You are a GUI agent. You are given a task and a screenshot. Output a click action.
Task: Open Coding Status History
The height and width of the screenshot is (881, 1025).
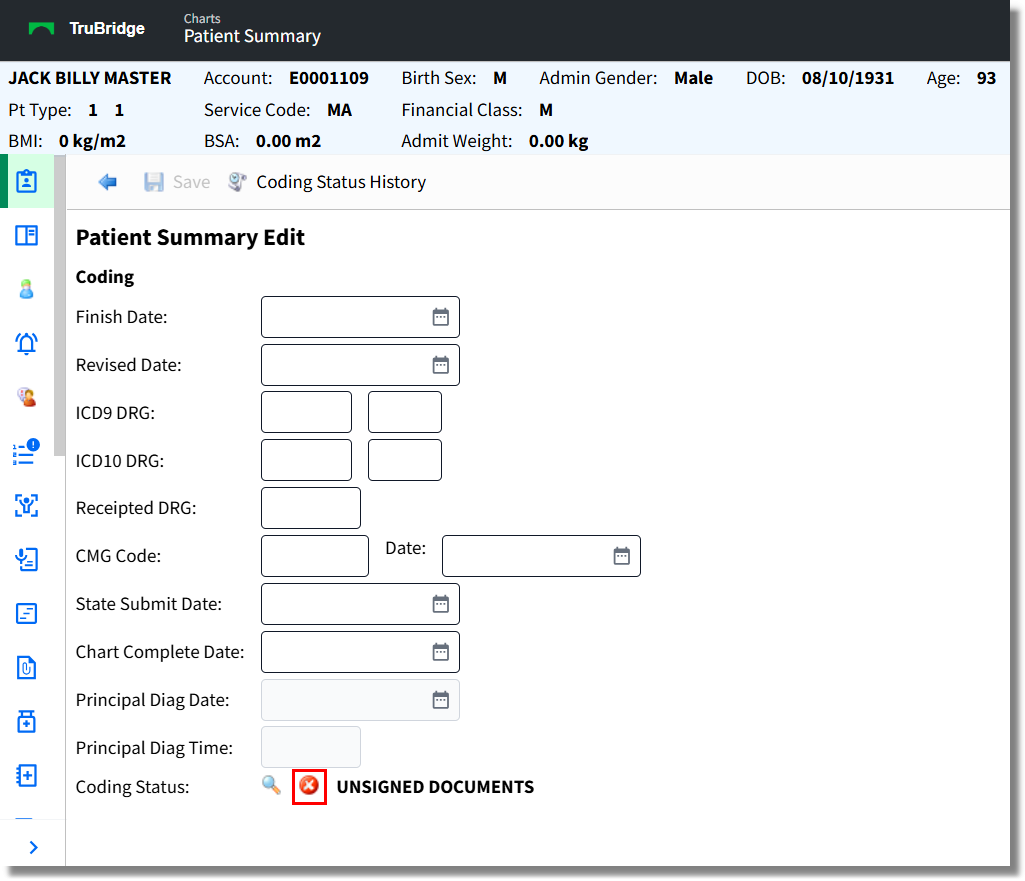341,182
